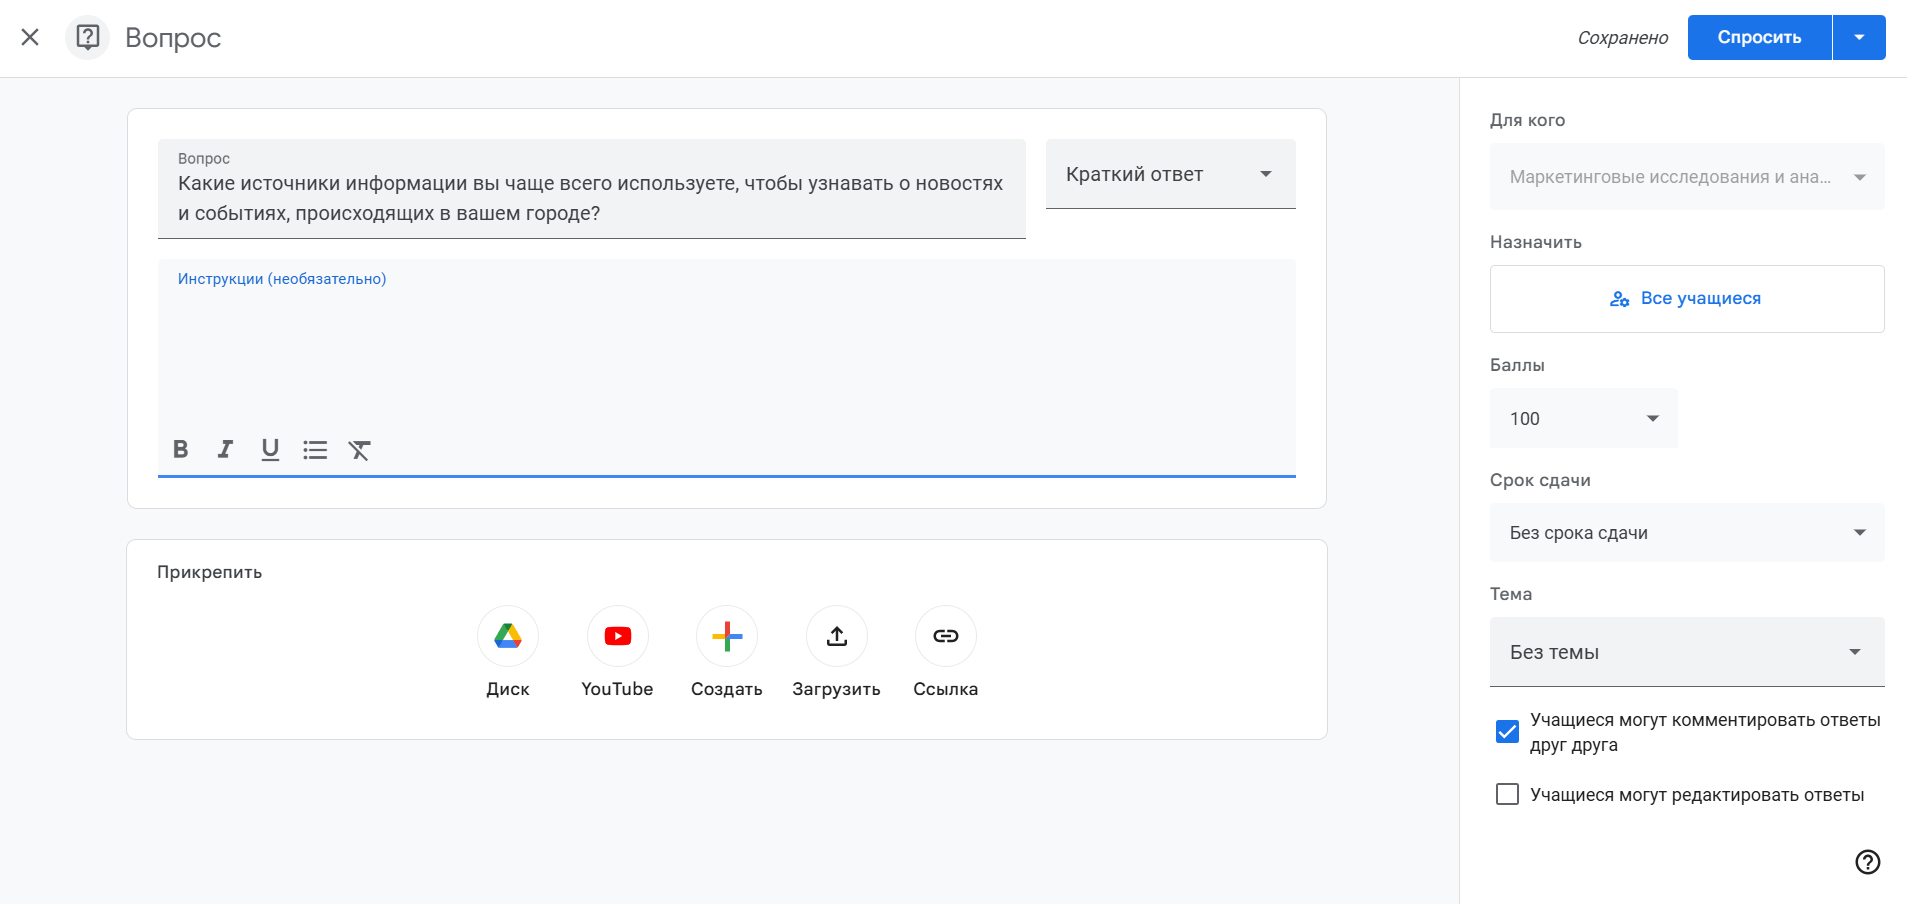Add a YouTube video attachment
The height and width of the screenshot is (904, 1907).
click(617, 636)
